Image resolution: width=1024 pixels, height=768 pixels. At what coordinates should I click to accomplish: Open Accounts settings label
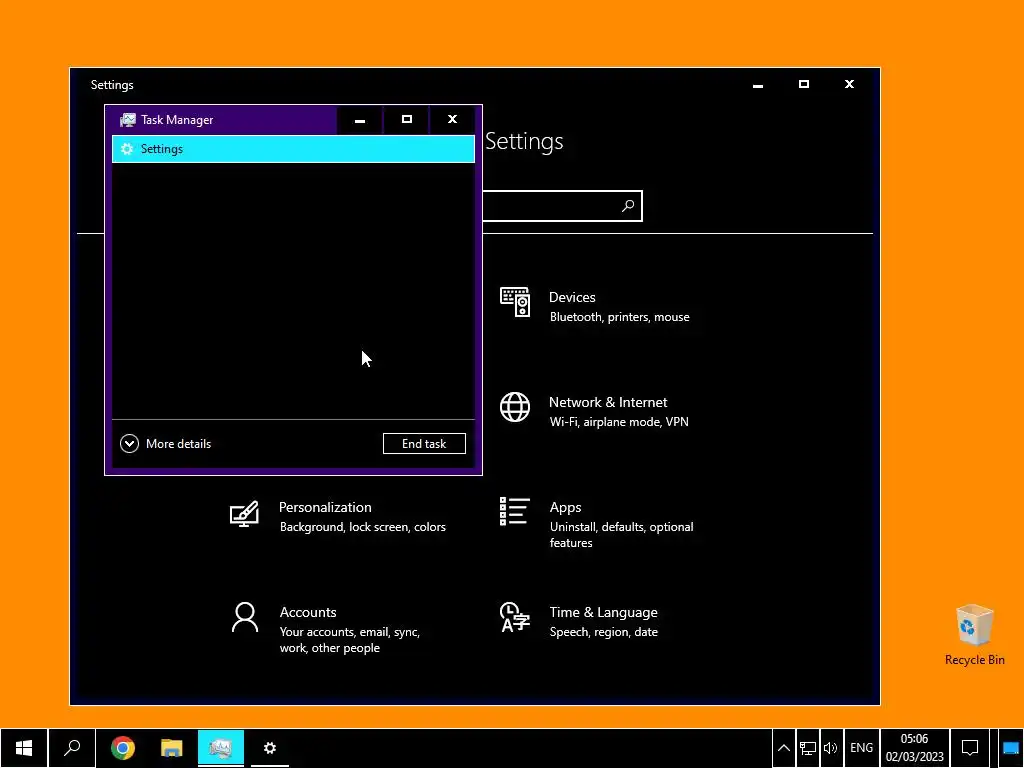(x=308, y=613)
